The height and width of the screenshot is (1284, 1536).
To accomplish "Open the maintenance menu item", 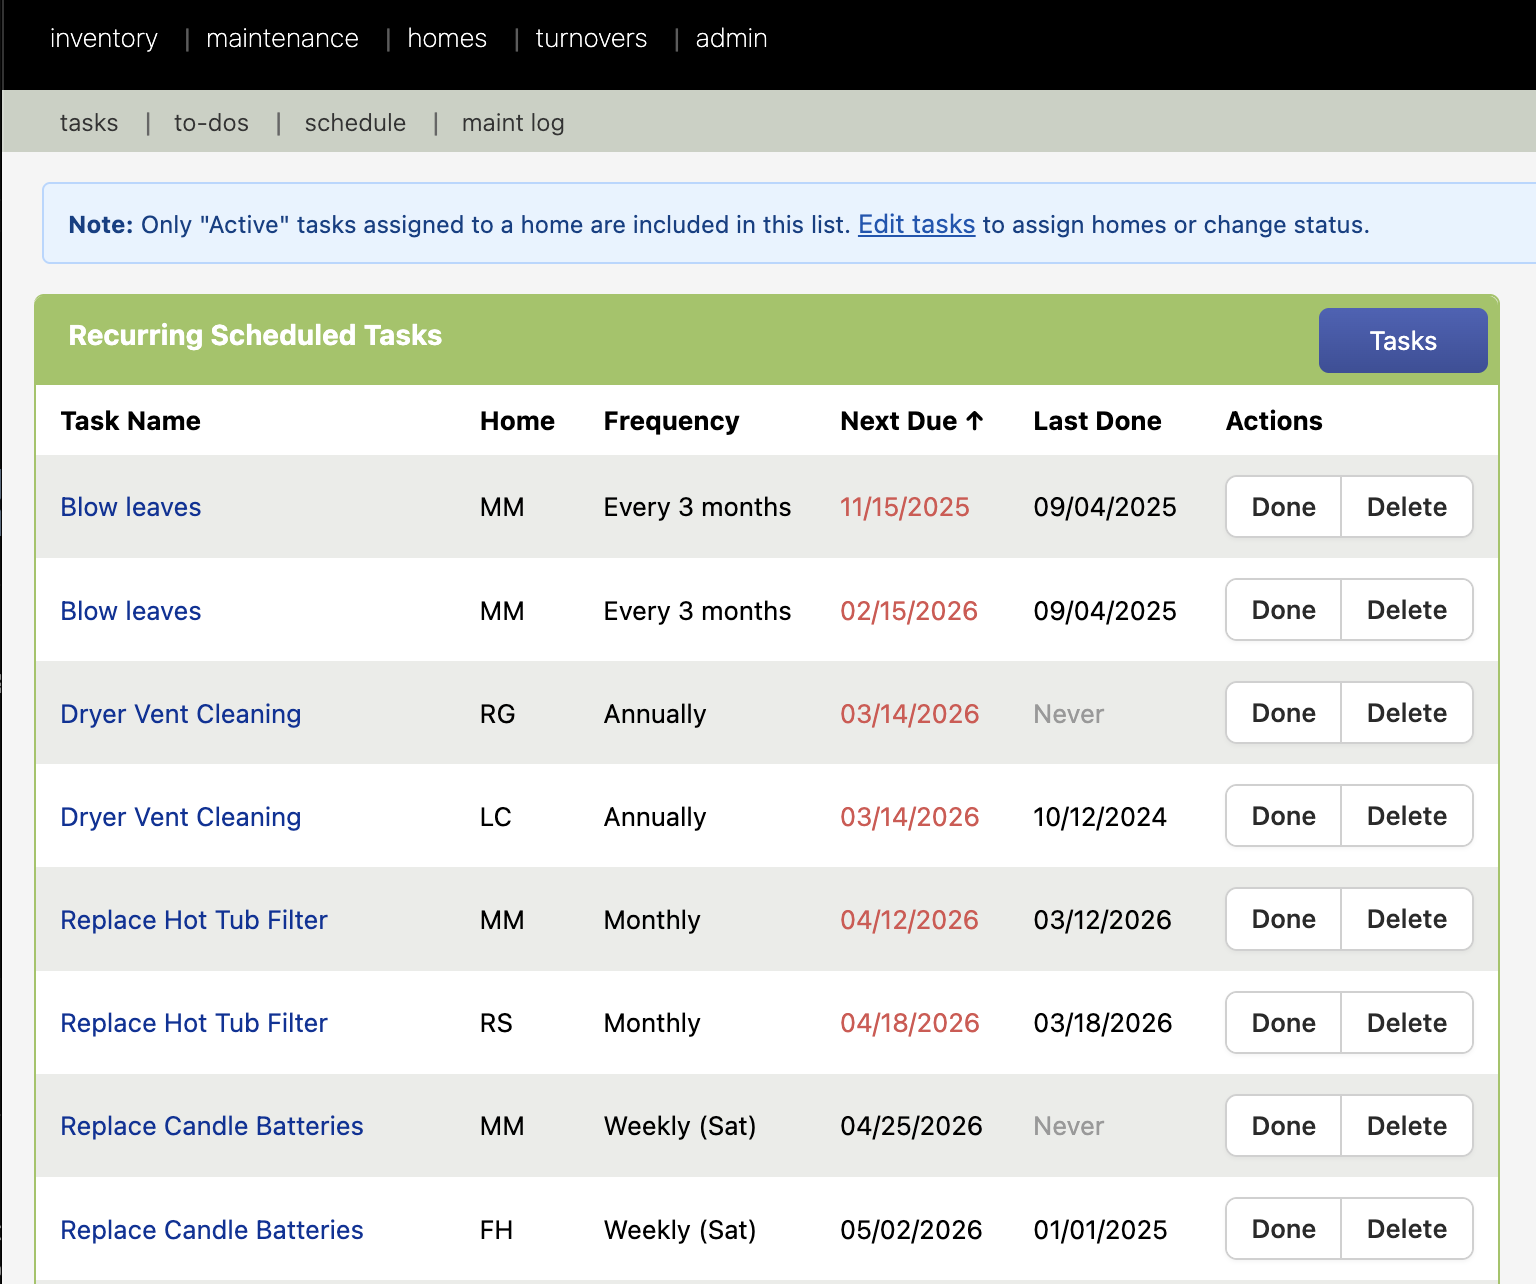I will pos(282,38).
